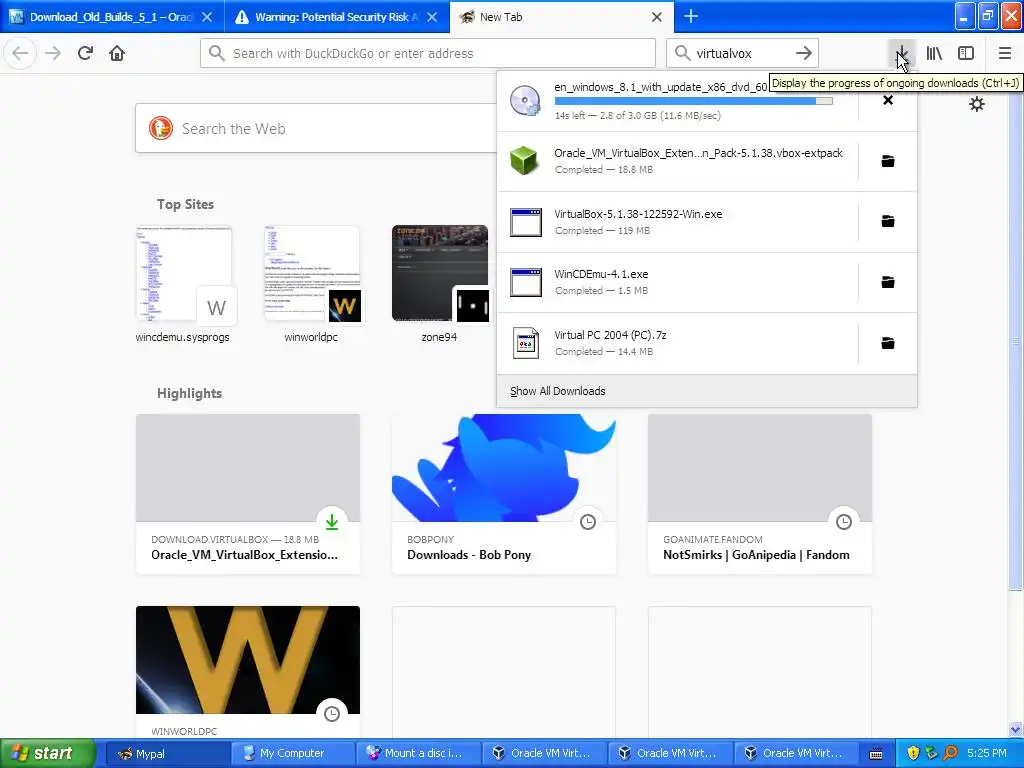Open Oracle_VM_VirtualBox_Extension highlight card
The height and width of the screenshot is (768, 1024).
tap(248, 494)
